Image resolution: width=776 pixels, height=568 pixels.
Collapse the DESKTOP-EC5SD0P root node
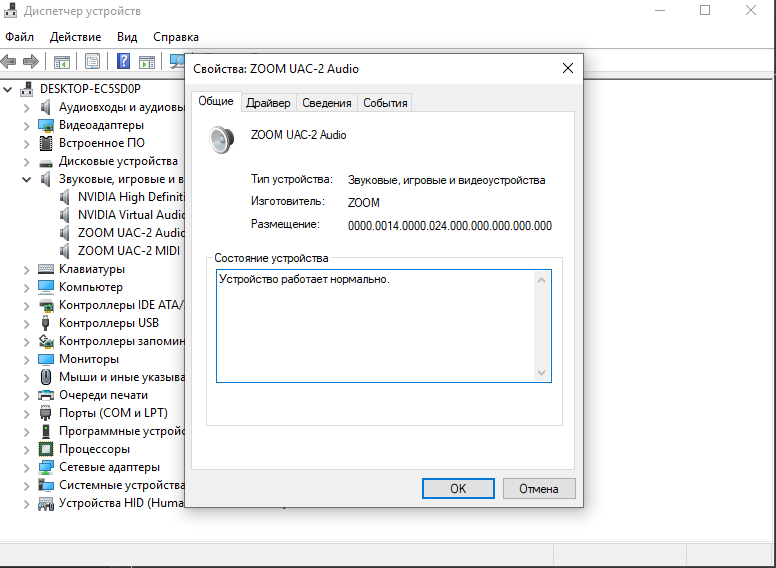click(7, 90)
